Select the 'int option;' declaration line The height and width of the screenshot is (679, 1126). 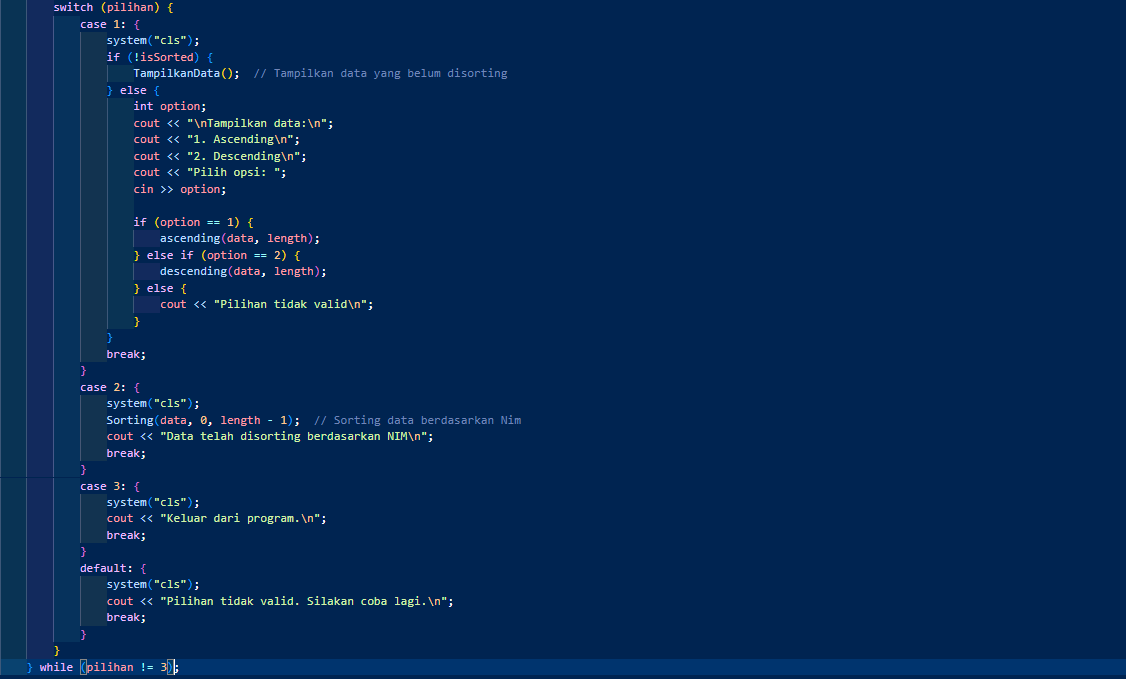click(169, 106)
